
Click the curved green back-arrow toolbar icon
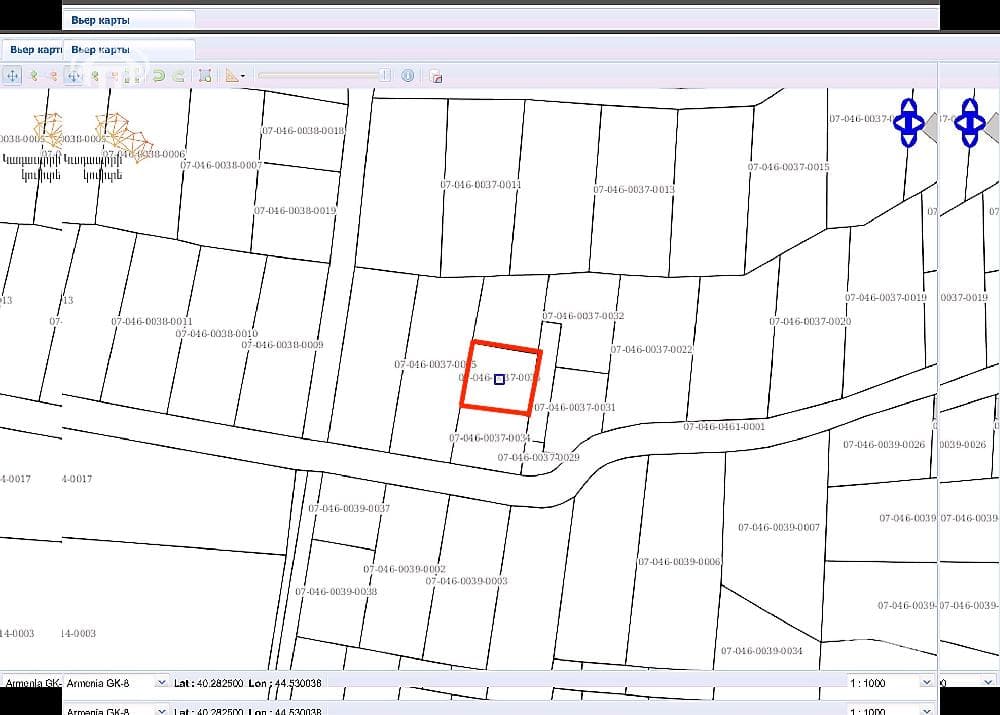pos(158,77)
